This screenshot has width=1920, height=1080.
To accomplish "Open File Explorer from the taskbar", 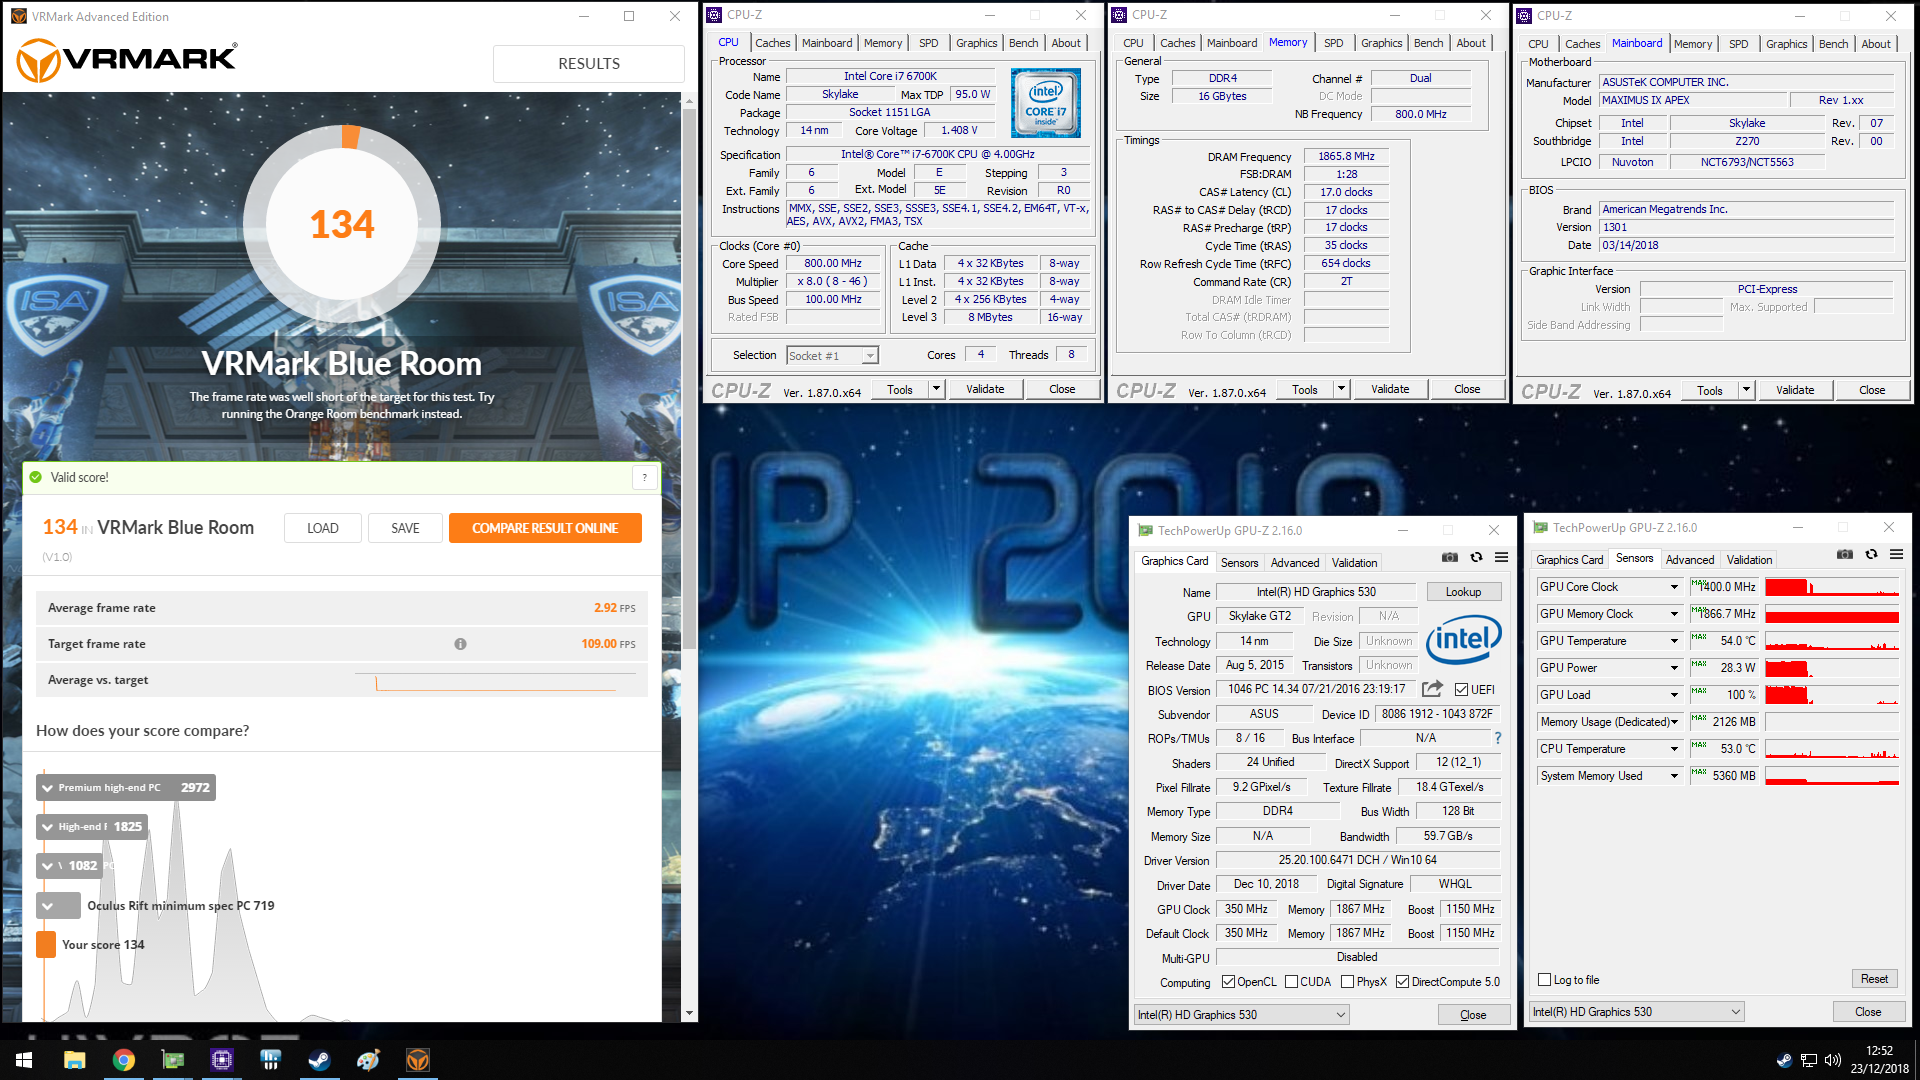I will tap(74, 1060).
